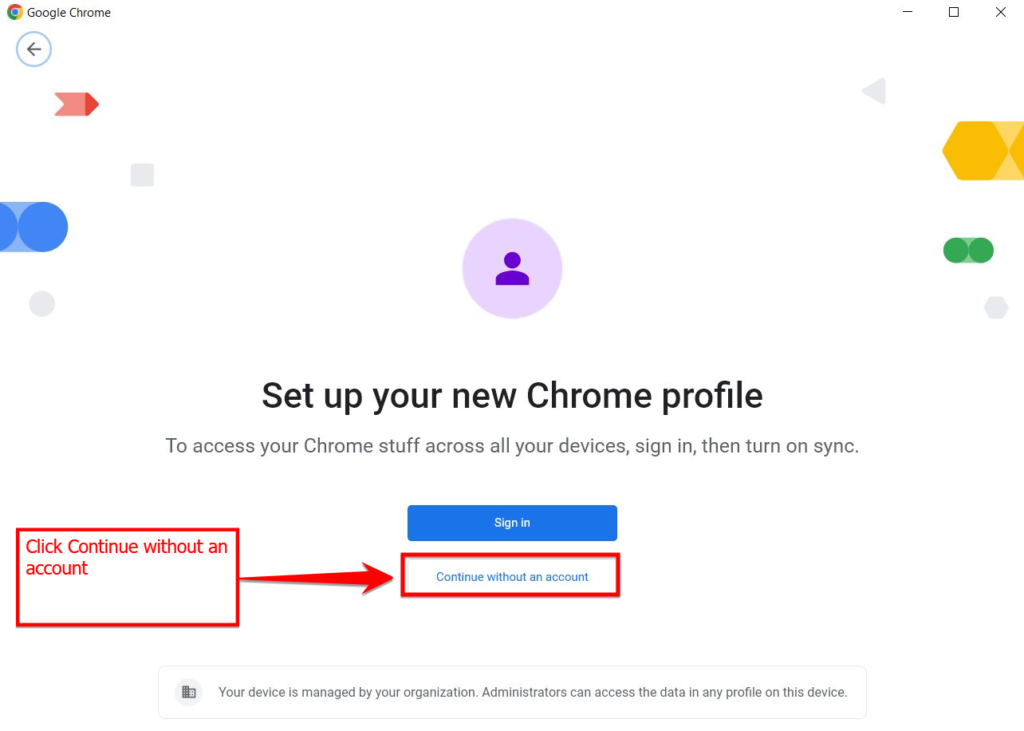Screen dimensions: 1024x731
Task: Choose Continue without an account
Action: (x=512, y=577)
